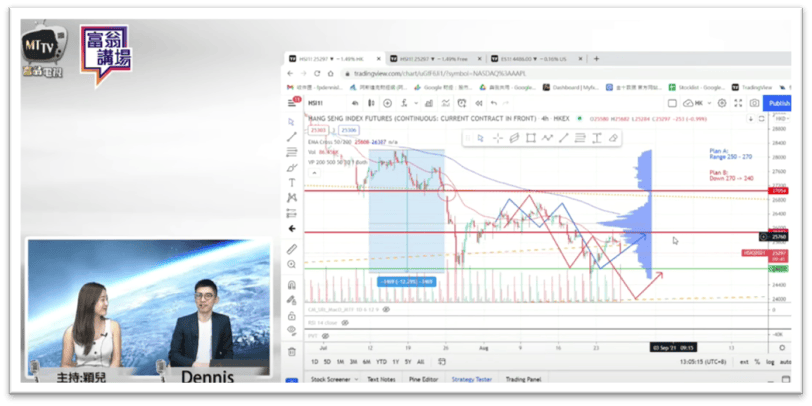Select the zoom in magnifier tool

292,264
